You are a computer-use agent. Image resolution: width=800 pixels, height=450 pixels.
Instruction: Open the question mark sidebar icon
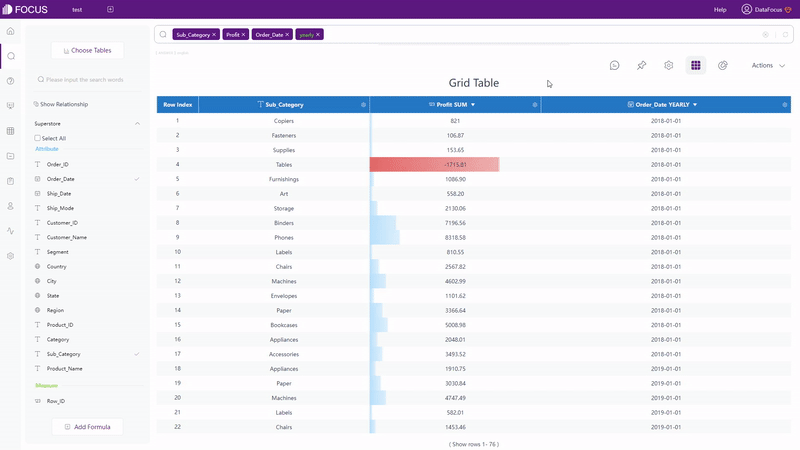tap(10, 81)
